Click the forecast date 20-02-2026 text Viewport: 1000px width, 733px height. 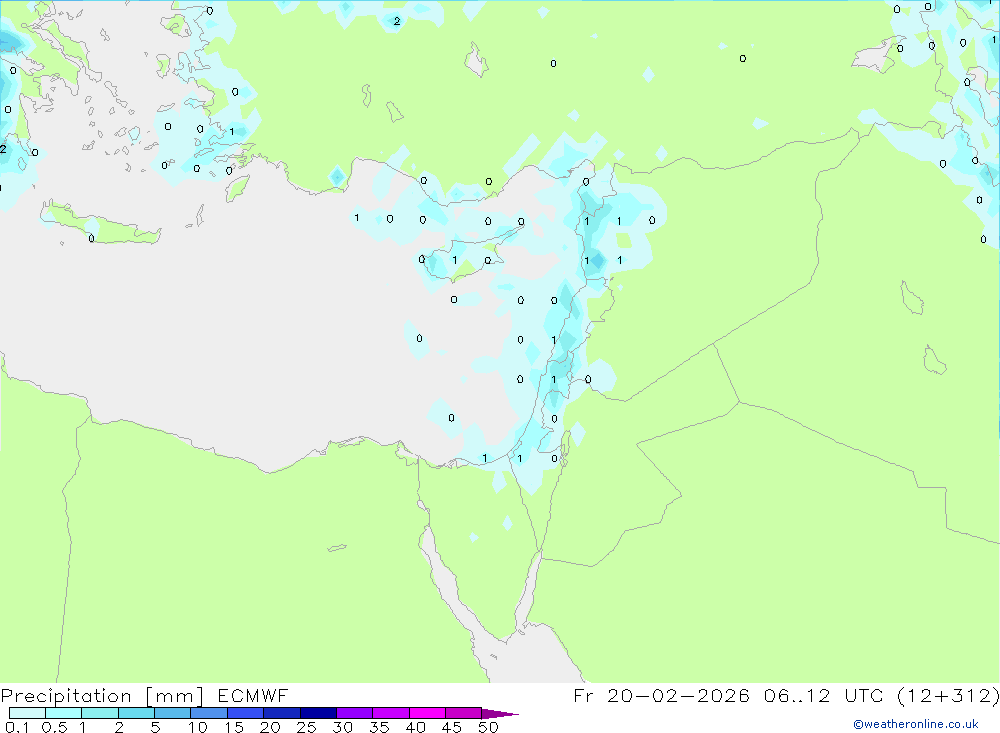[x=677, y=695]
